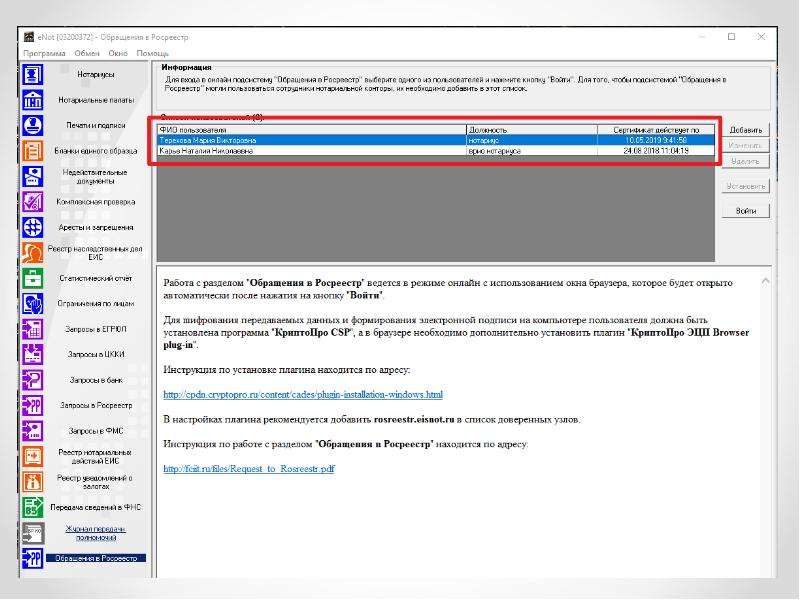Open the Request_to_Rosreestr.pdf link
The width and height of the screenshot is (800, 600).
click(x=249, y=468)
